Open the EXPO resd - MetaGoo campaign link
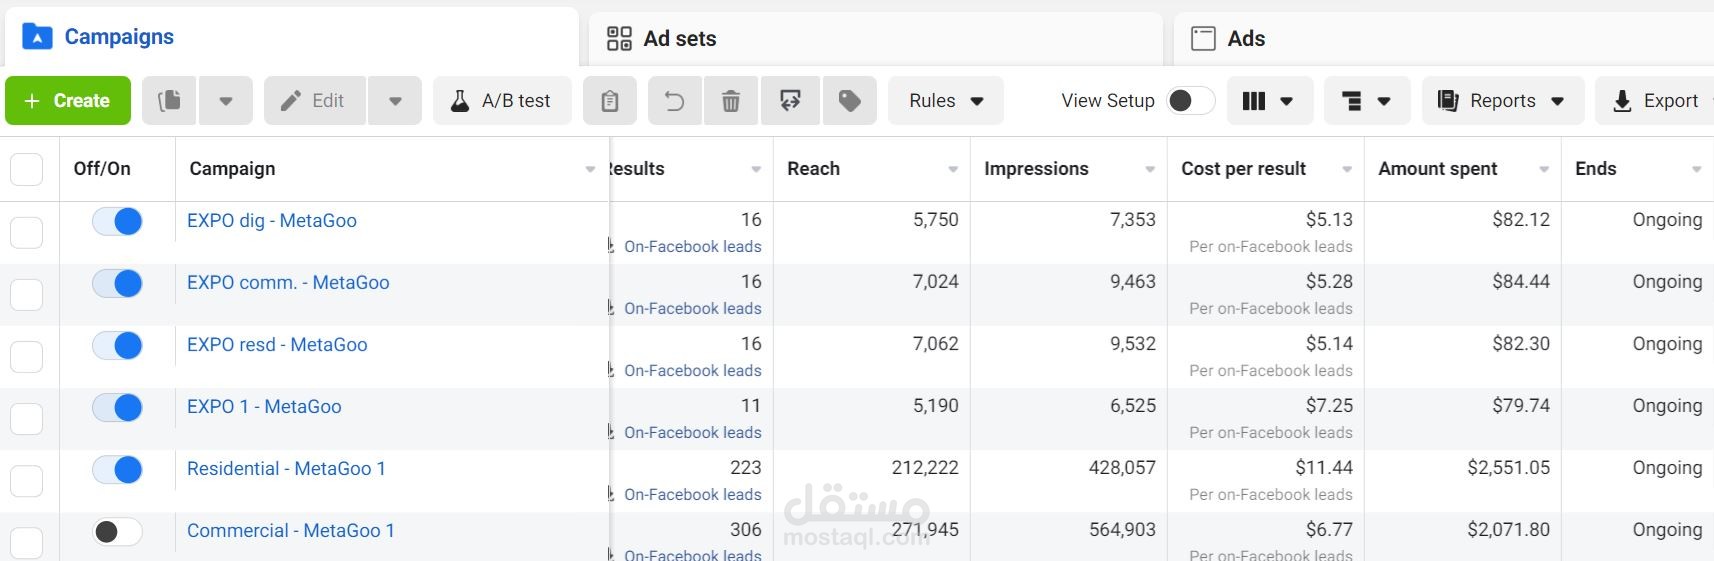The height and width of the screenshot is (561, 1714). 277,345
